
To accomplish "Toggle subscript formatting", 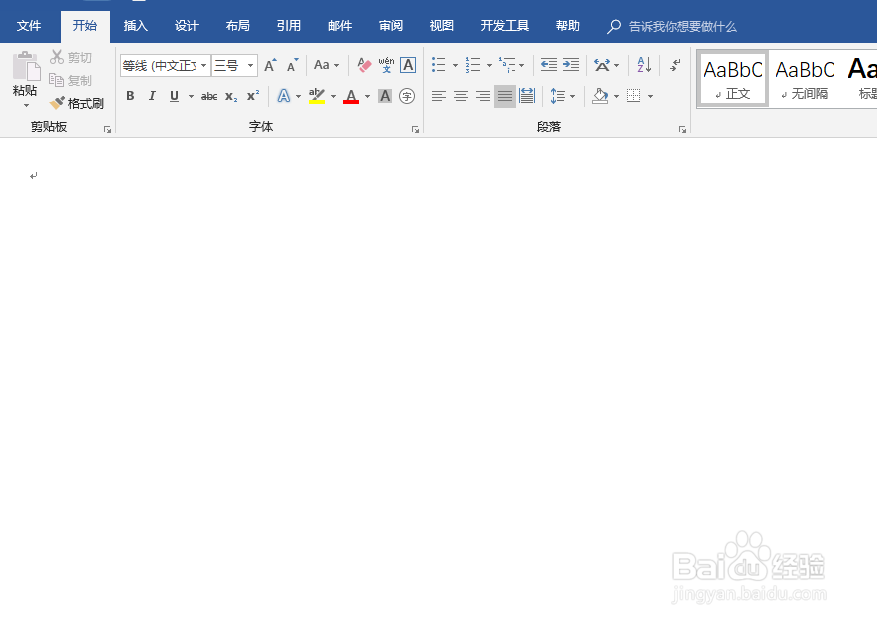I will point(231,96).
